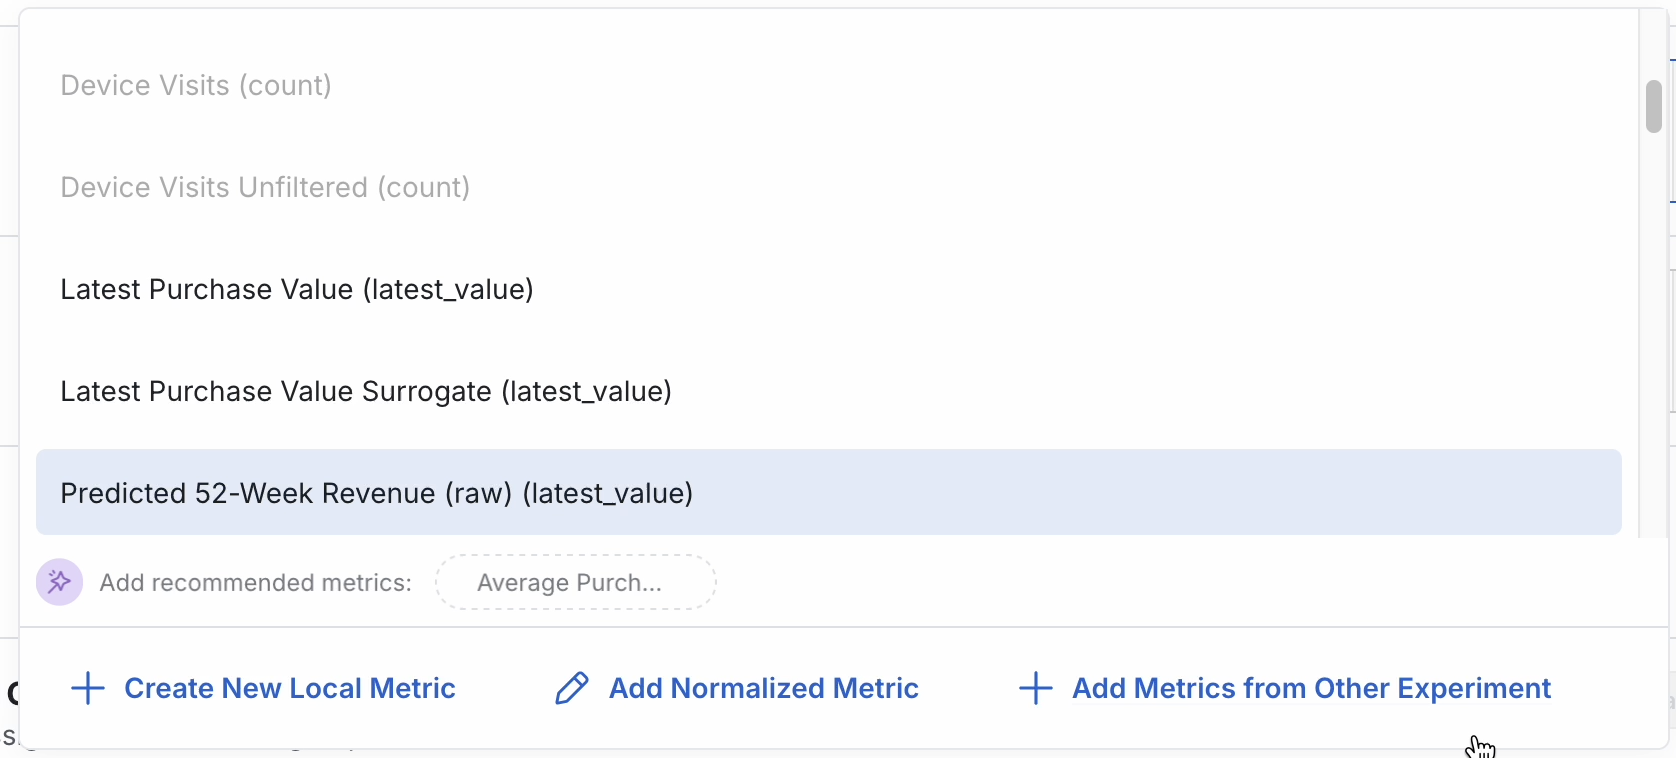Choose Latest Purchase Value (latest_value)
This screenshot has height=758, width=1676.
(297, 290)
